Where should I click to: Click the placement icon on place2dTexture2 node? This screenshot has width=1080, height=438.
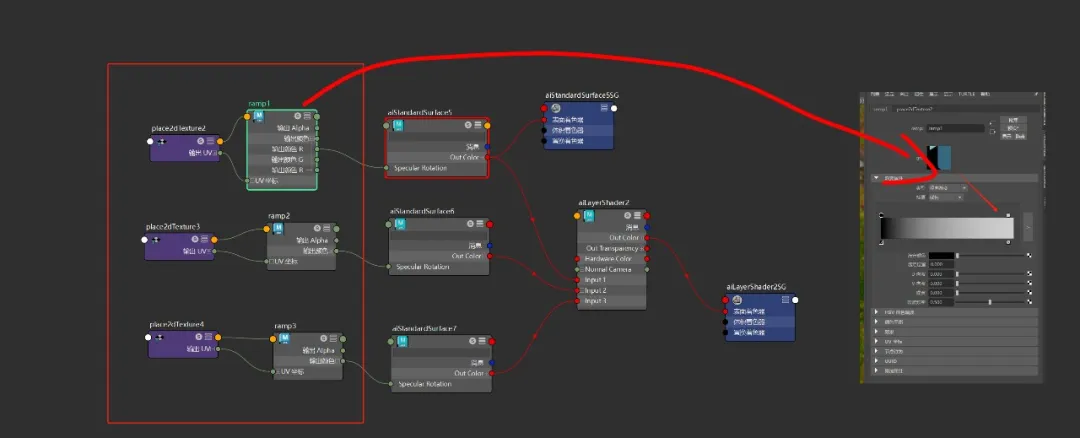pyautogui.click(x=163, y=141)
